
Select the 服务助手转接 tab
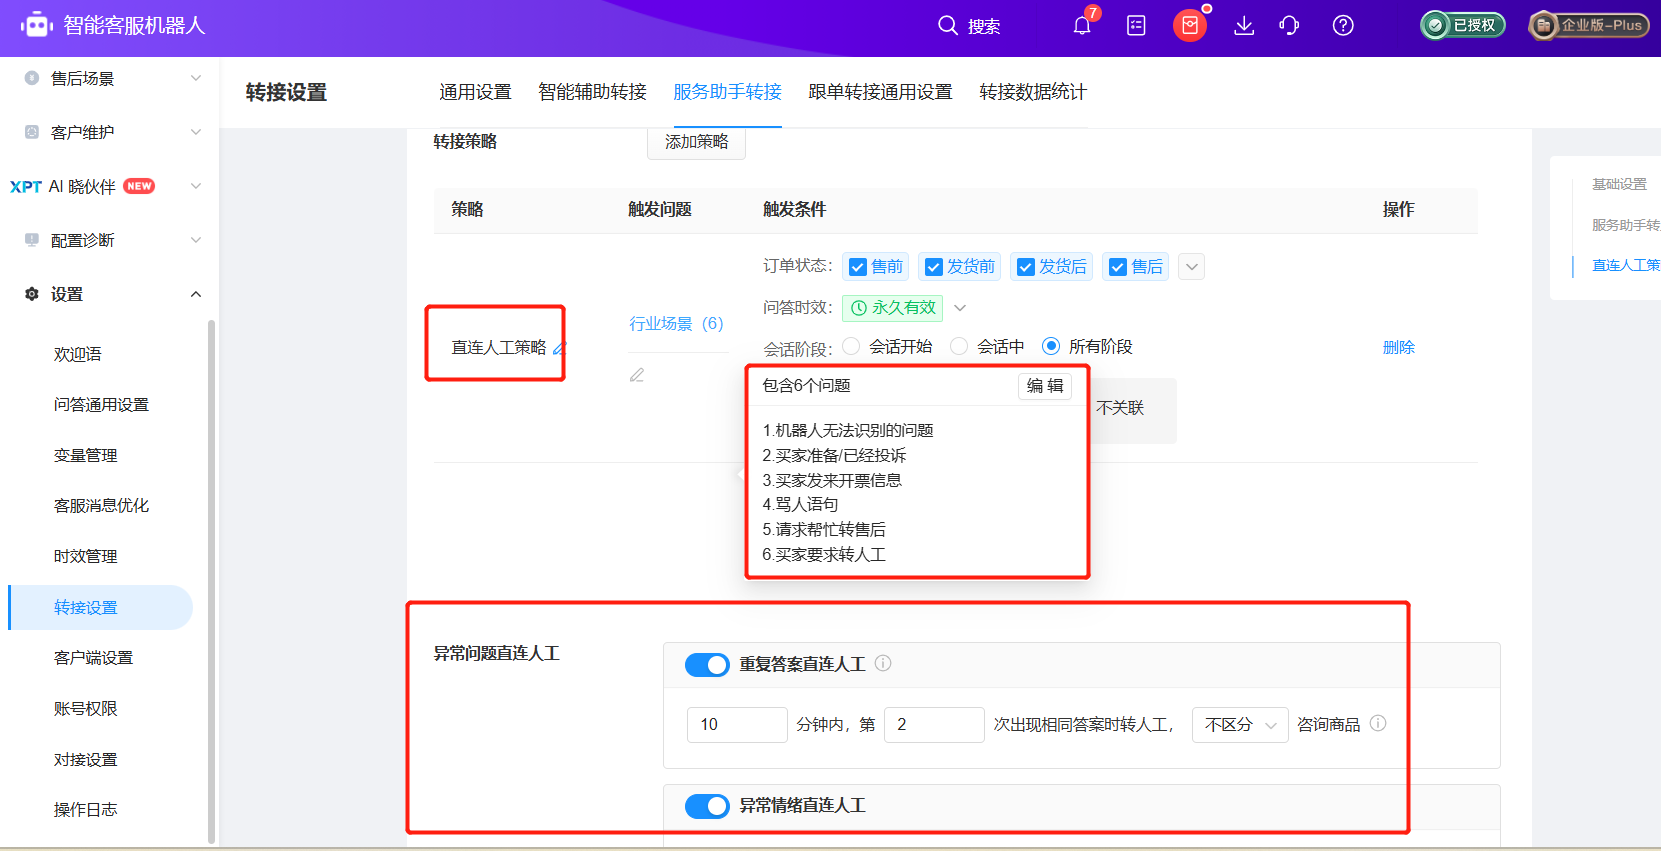[727, 92]
